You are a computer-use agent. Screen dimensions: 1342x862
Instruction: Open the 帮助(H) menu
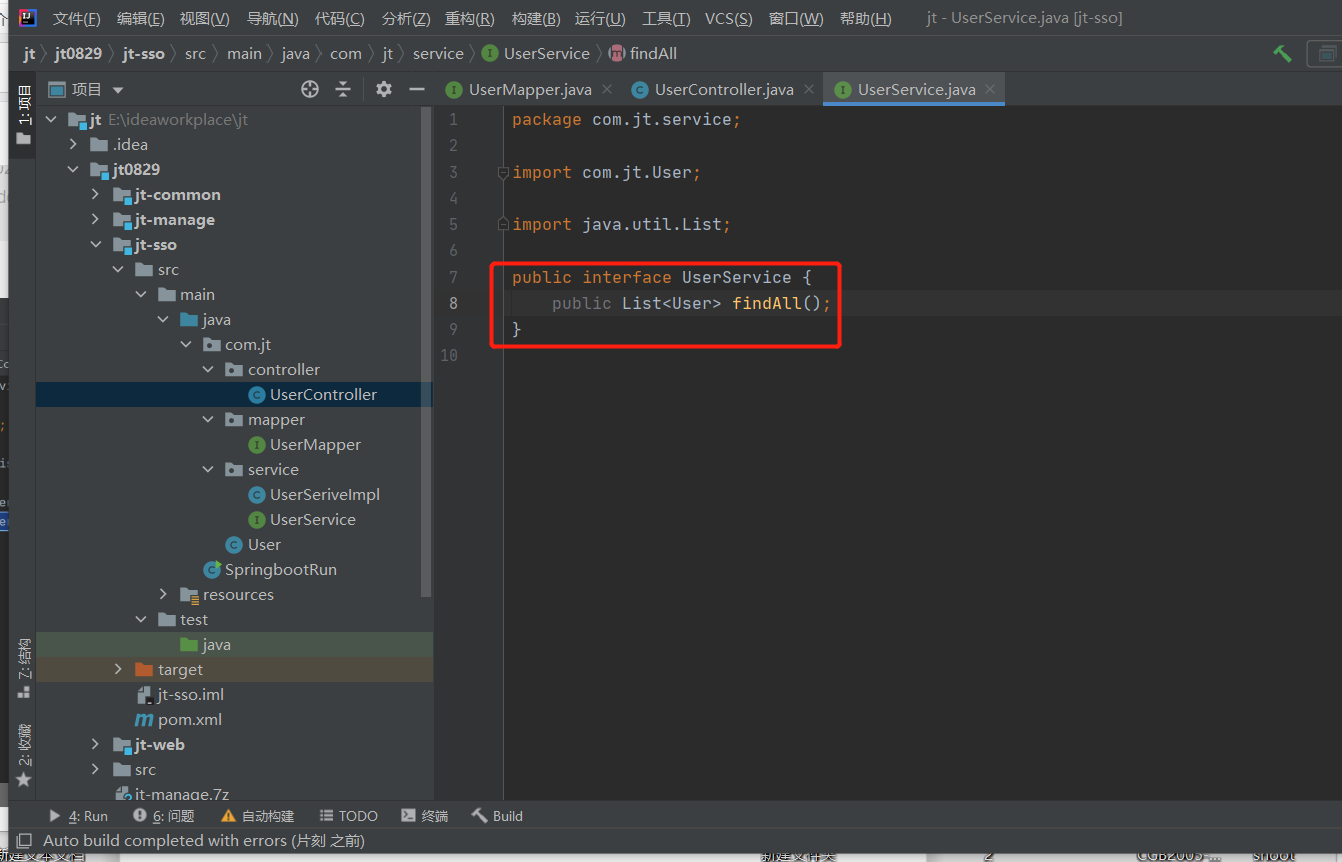[865, 19]
